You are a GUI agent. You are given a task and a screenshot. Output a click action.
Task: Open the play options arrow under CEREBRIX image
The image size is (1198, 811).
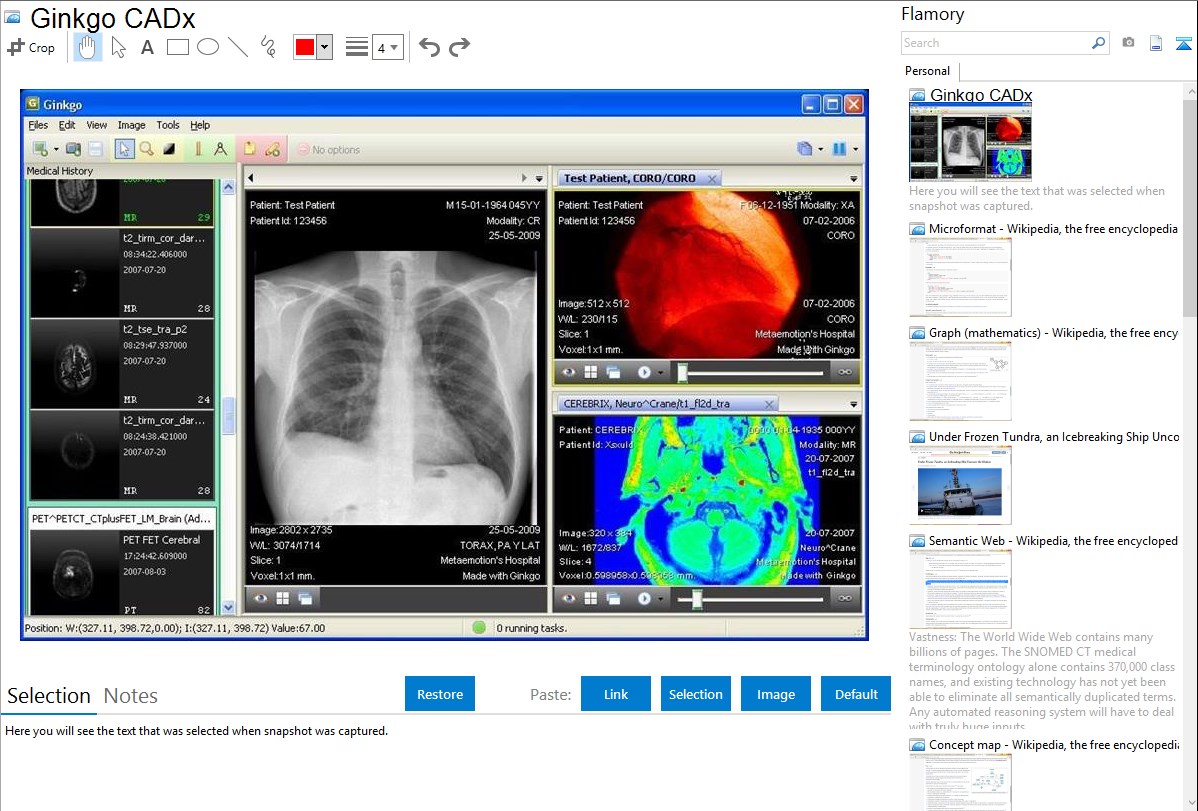(x=660, y=599)
